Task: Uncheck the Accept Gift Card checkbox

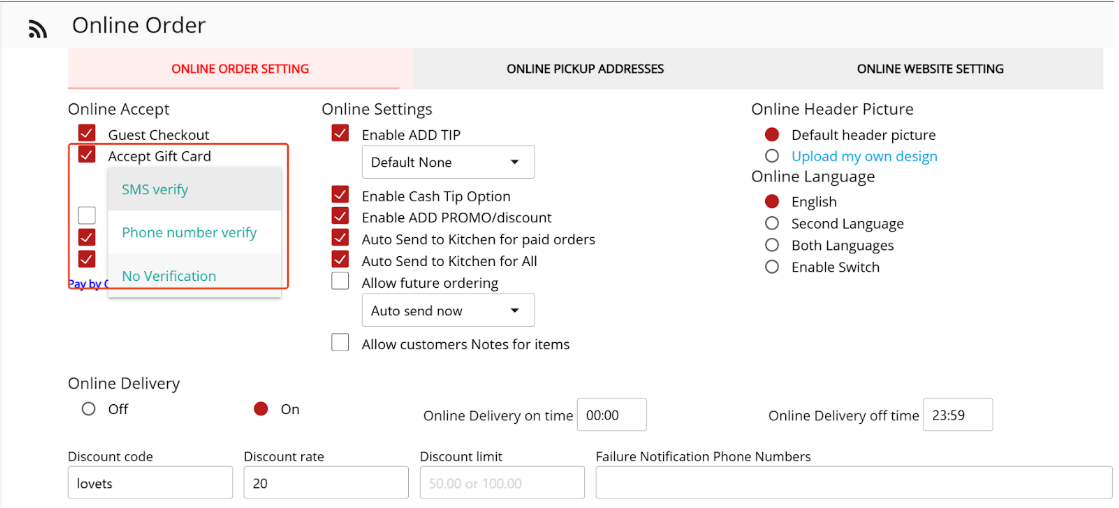Action: (x=87, y=155)
